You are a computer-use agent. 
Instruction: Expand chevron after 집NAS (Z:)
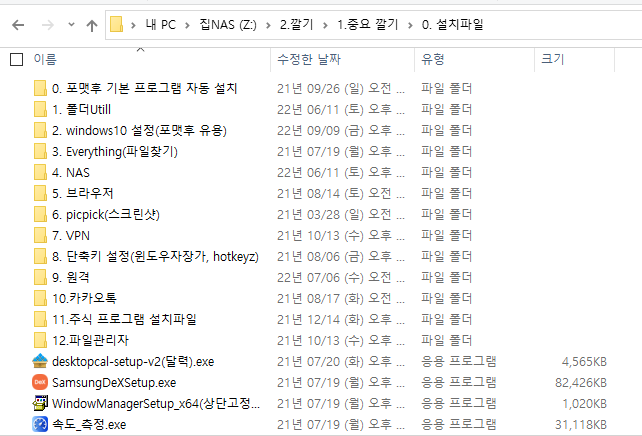pos(268,25)
